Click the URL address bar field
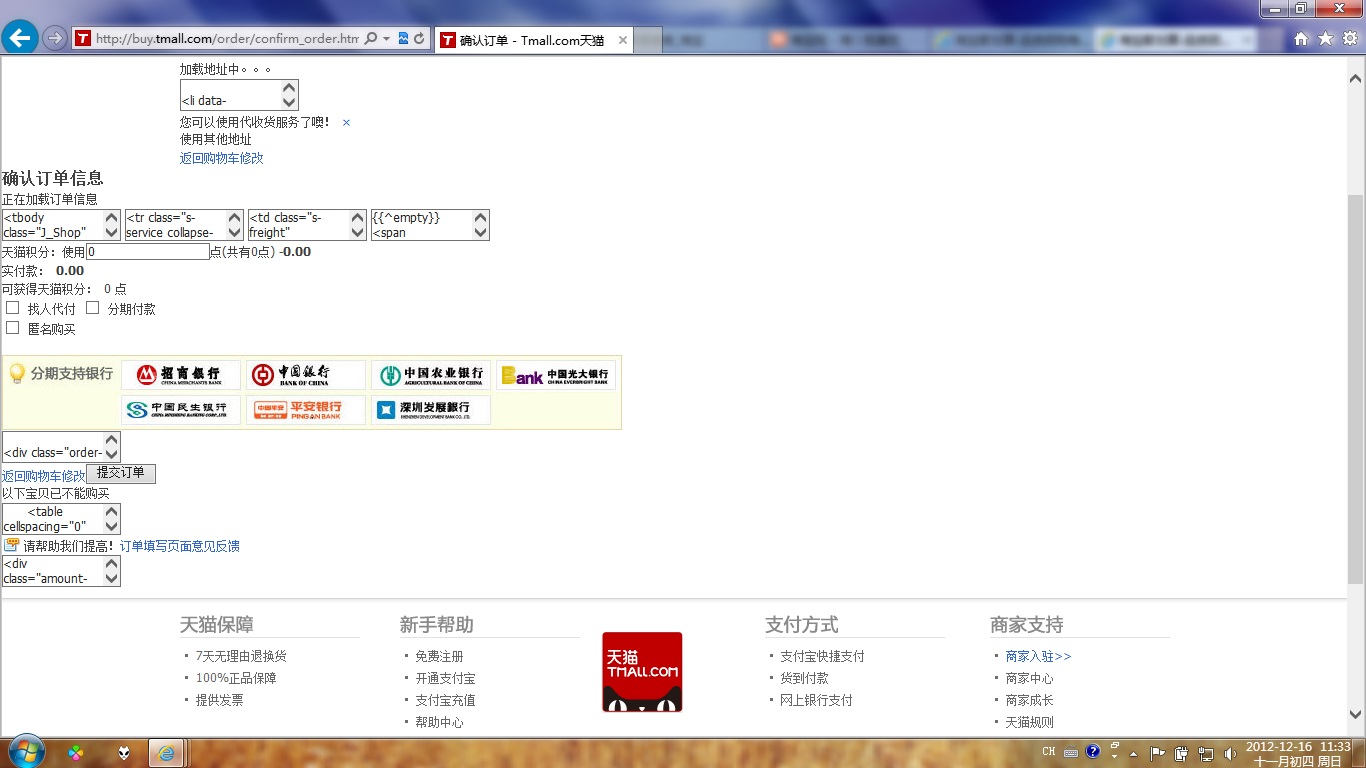 [x=226, y=39]
